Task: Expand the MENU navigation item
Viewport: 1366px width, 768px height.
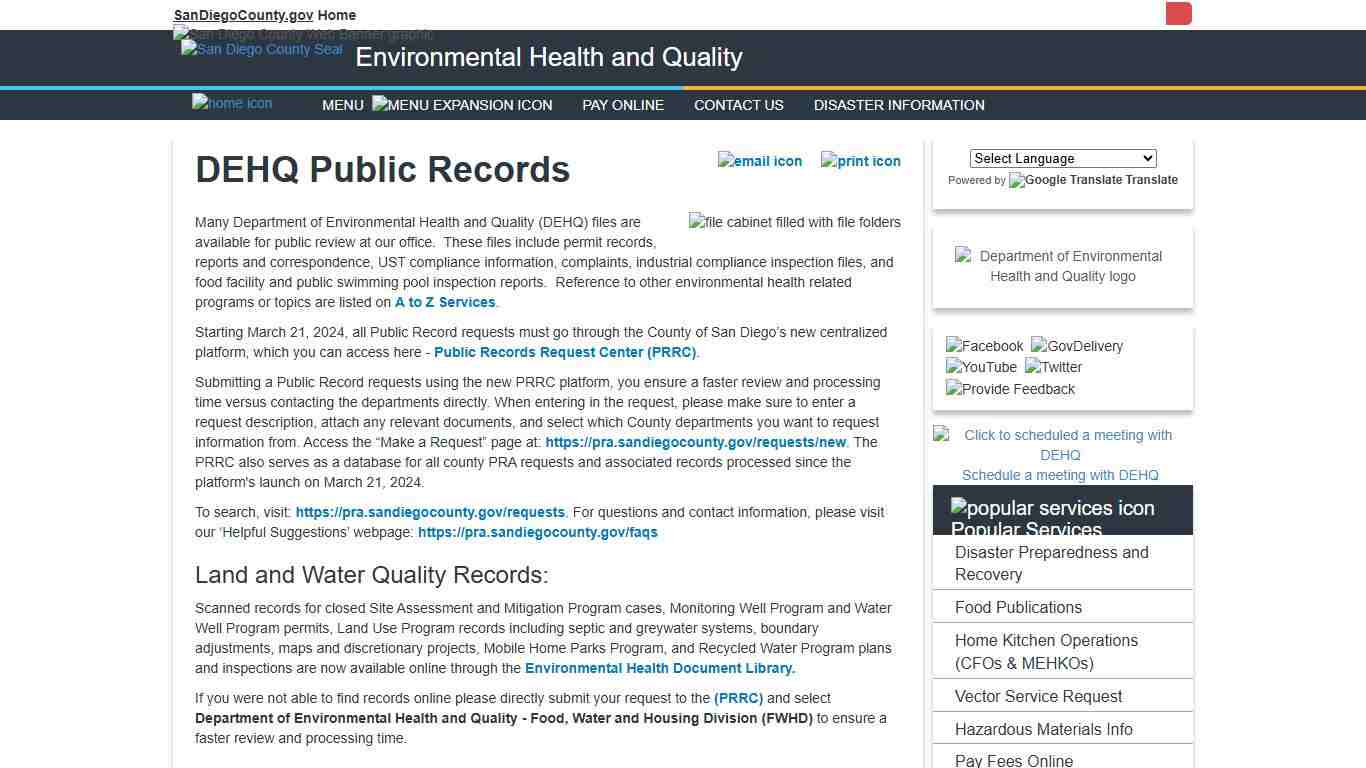Action: click(343, 105)
